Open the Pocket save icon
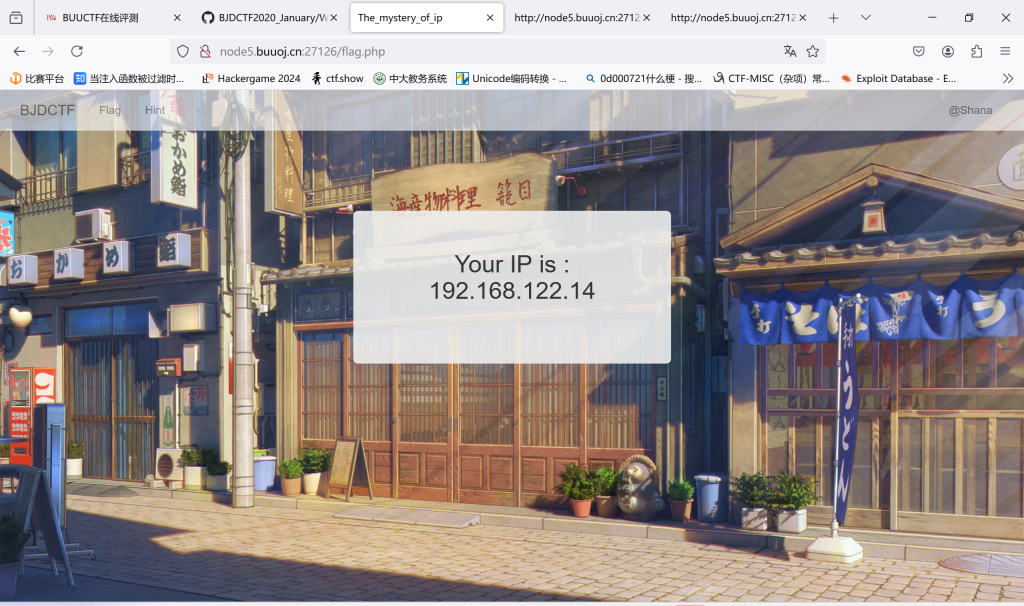Image resolution: width=1024 pixels, height=606 pixels. pyautogui.click(x=918, y=51)
